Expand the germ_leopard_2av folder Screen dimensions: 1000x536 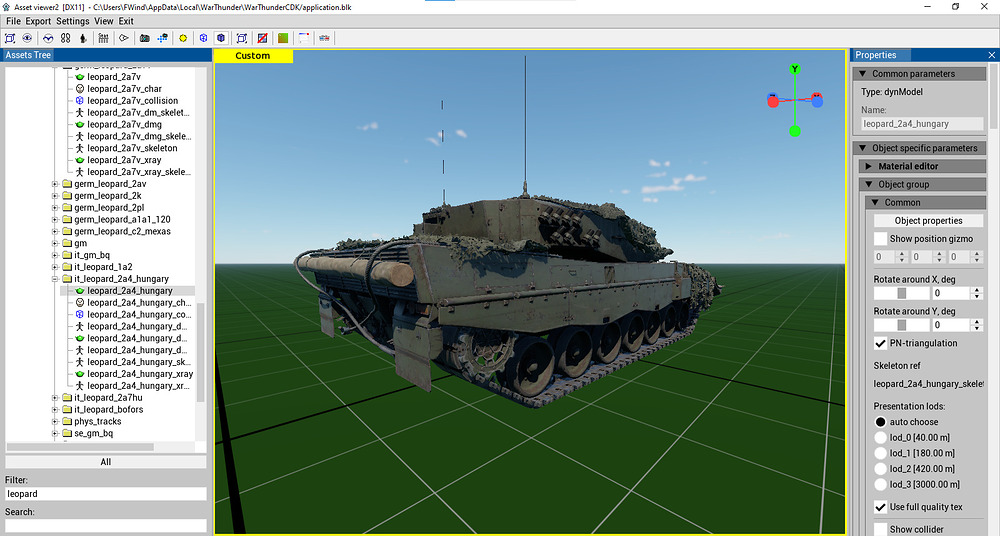pyautogui.click(x=55, y=184)
